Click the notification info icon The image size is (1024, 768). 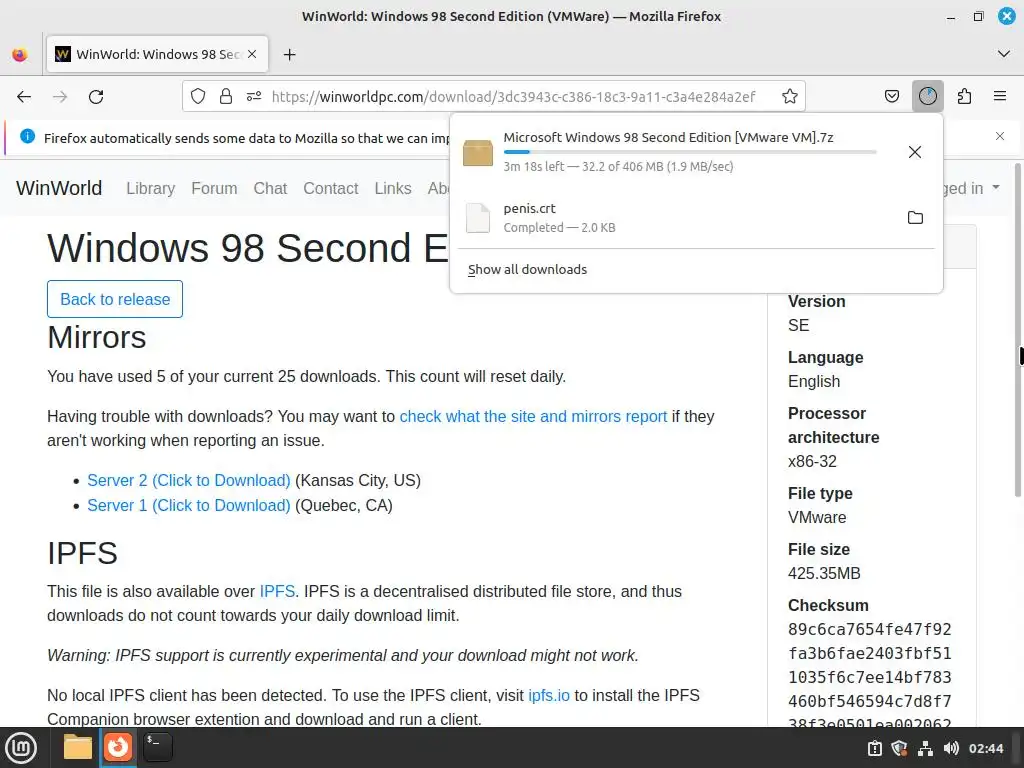27,136
